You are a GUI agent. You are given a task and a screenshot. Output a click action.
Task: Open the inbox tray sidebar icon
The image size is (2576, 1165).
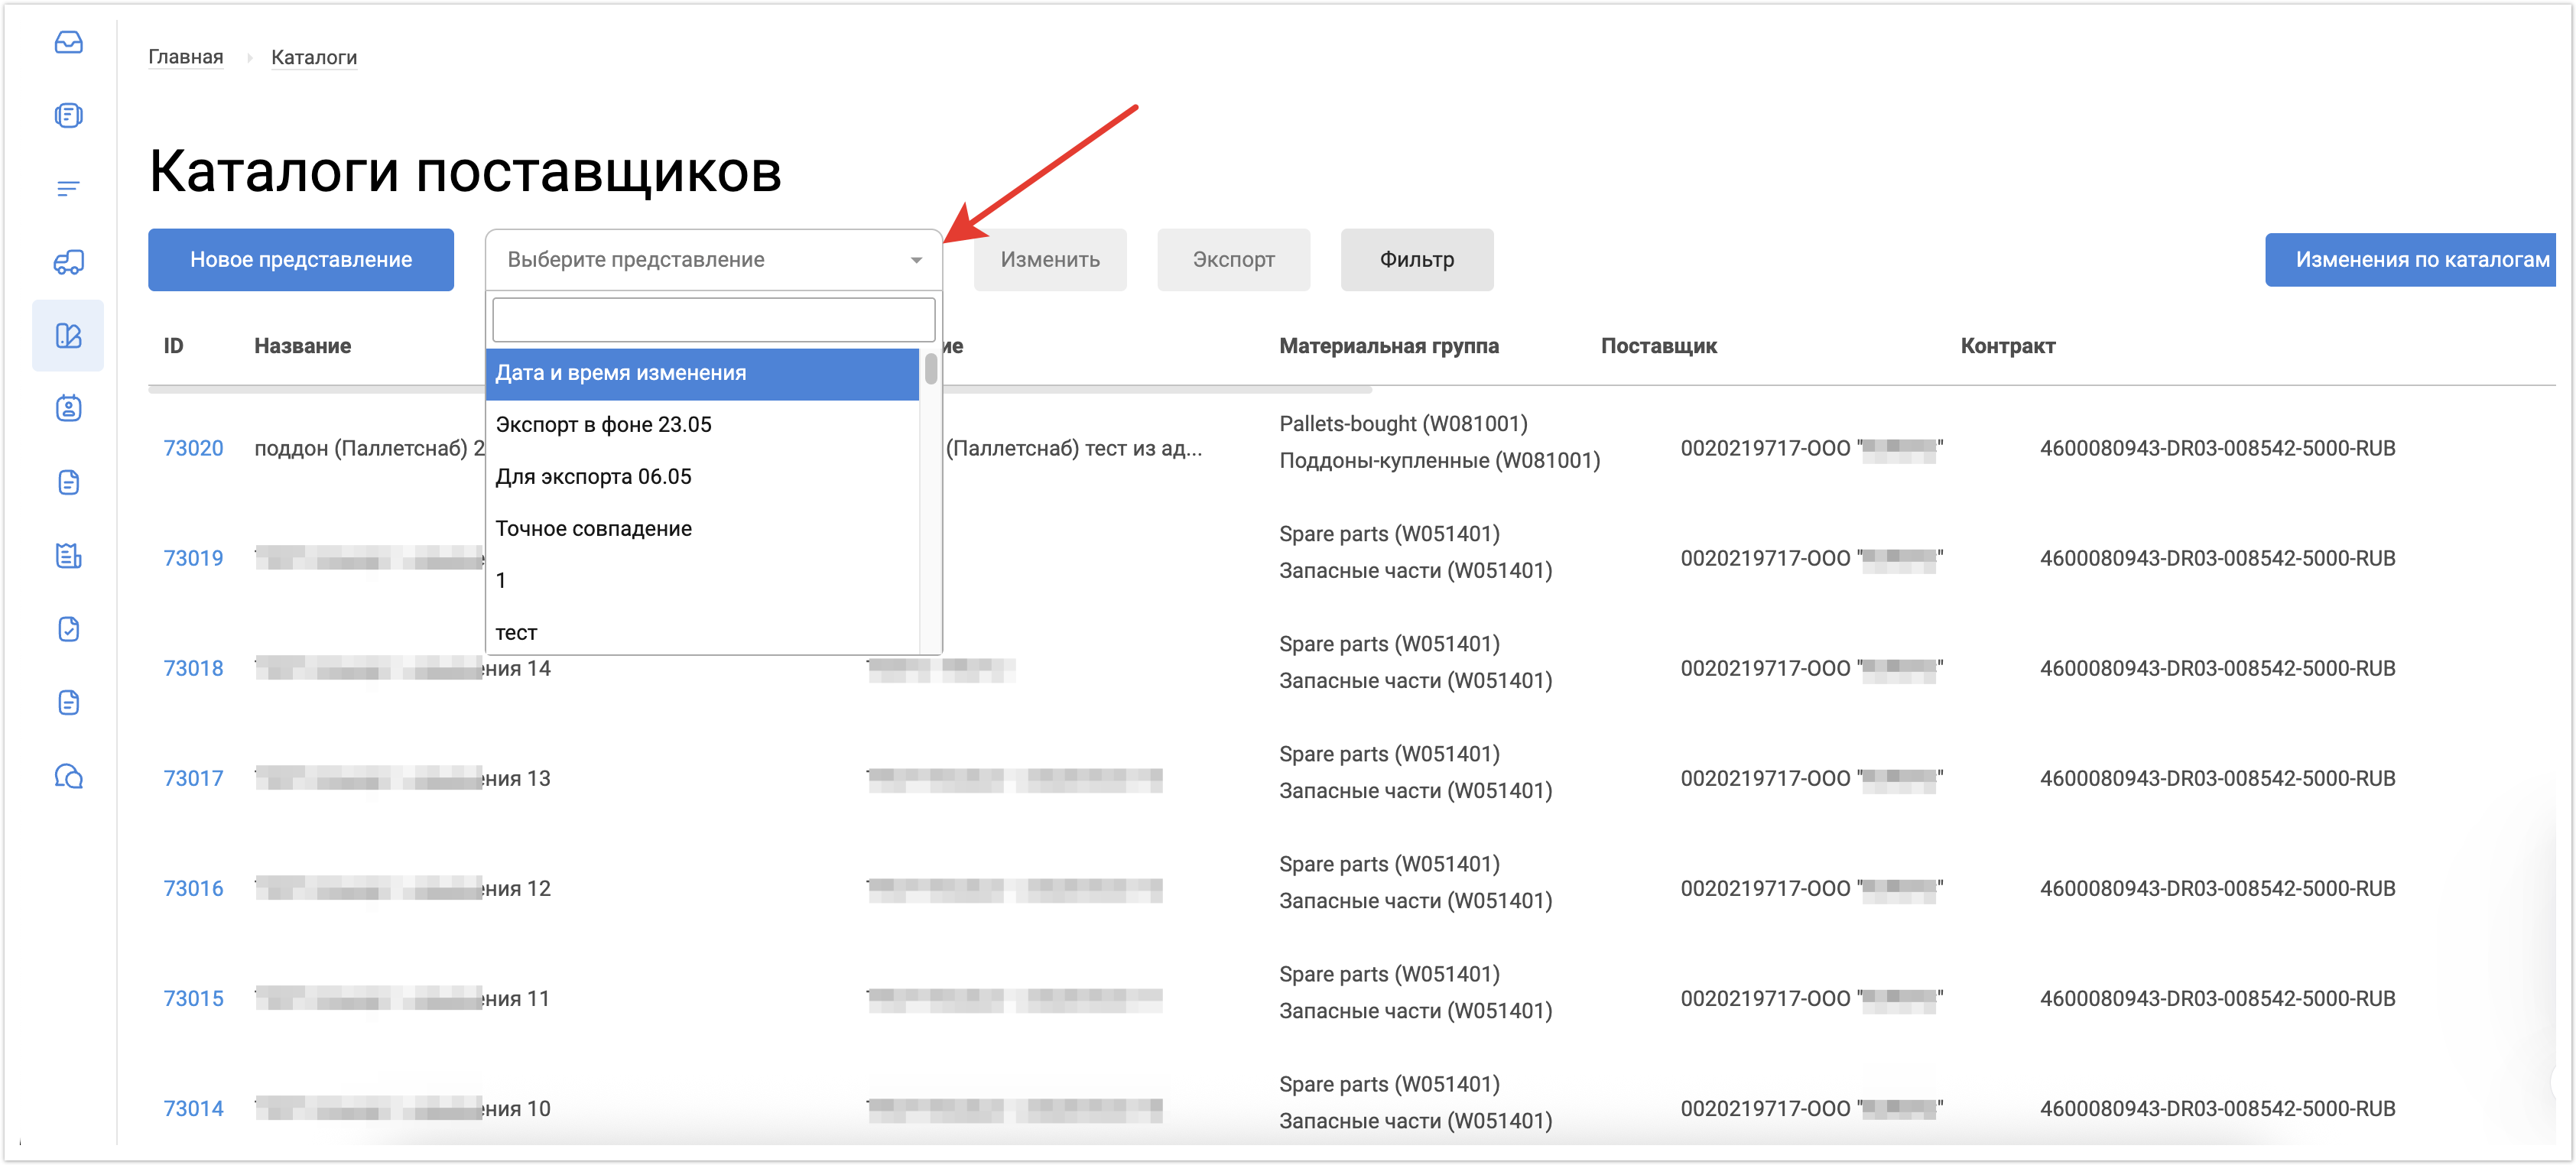coord(68,42)
